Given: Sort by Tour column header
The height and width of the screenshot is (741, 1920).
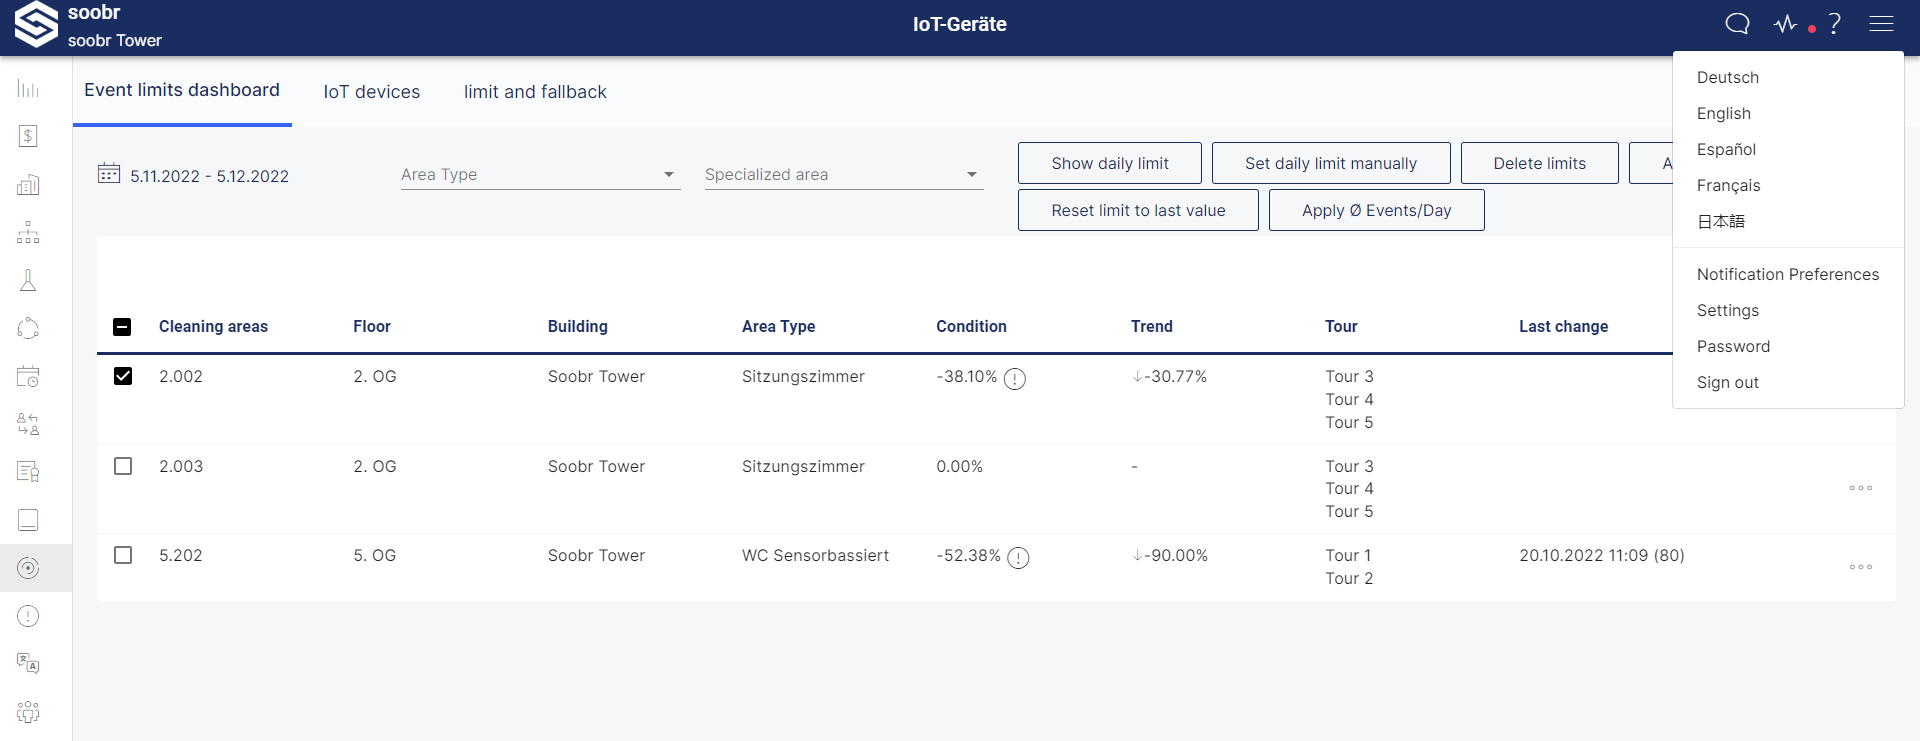Looking at the screenshot, I should click(x=1341, y=326).
